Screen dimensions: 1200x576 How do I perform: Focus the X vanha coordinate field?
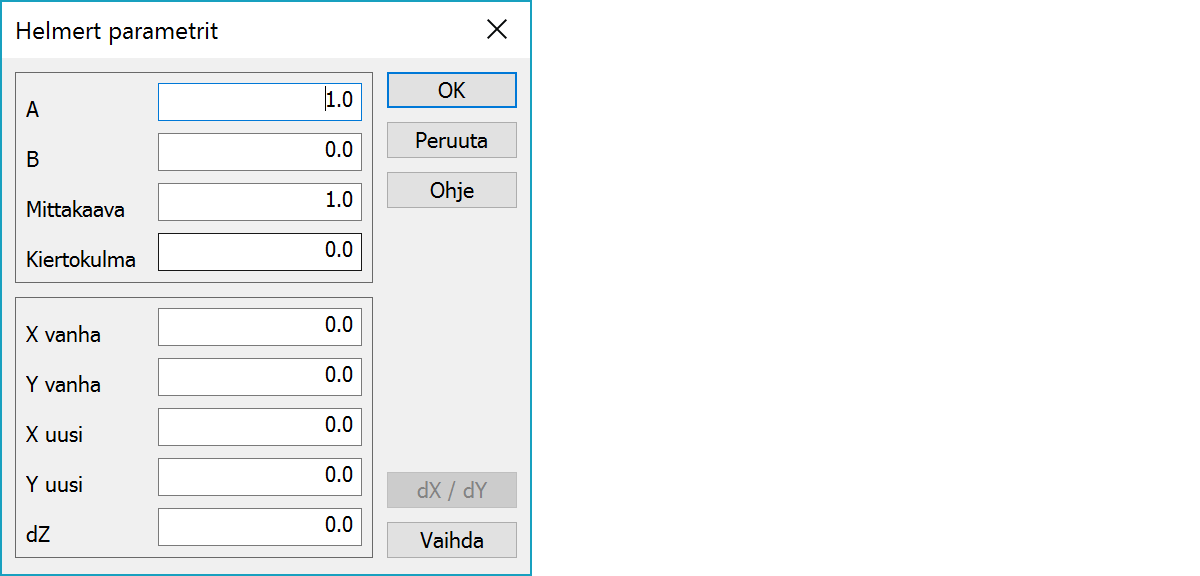point(260,327)
